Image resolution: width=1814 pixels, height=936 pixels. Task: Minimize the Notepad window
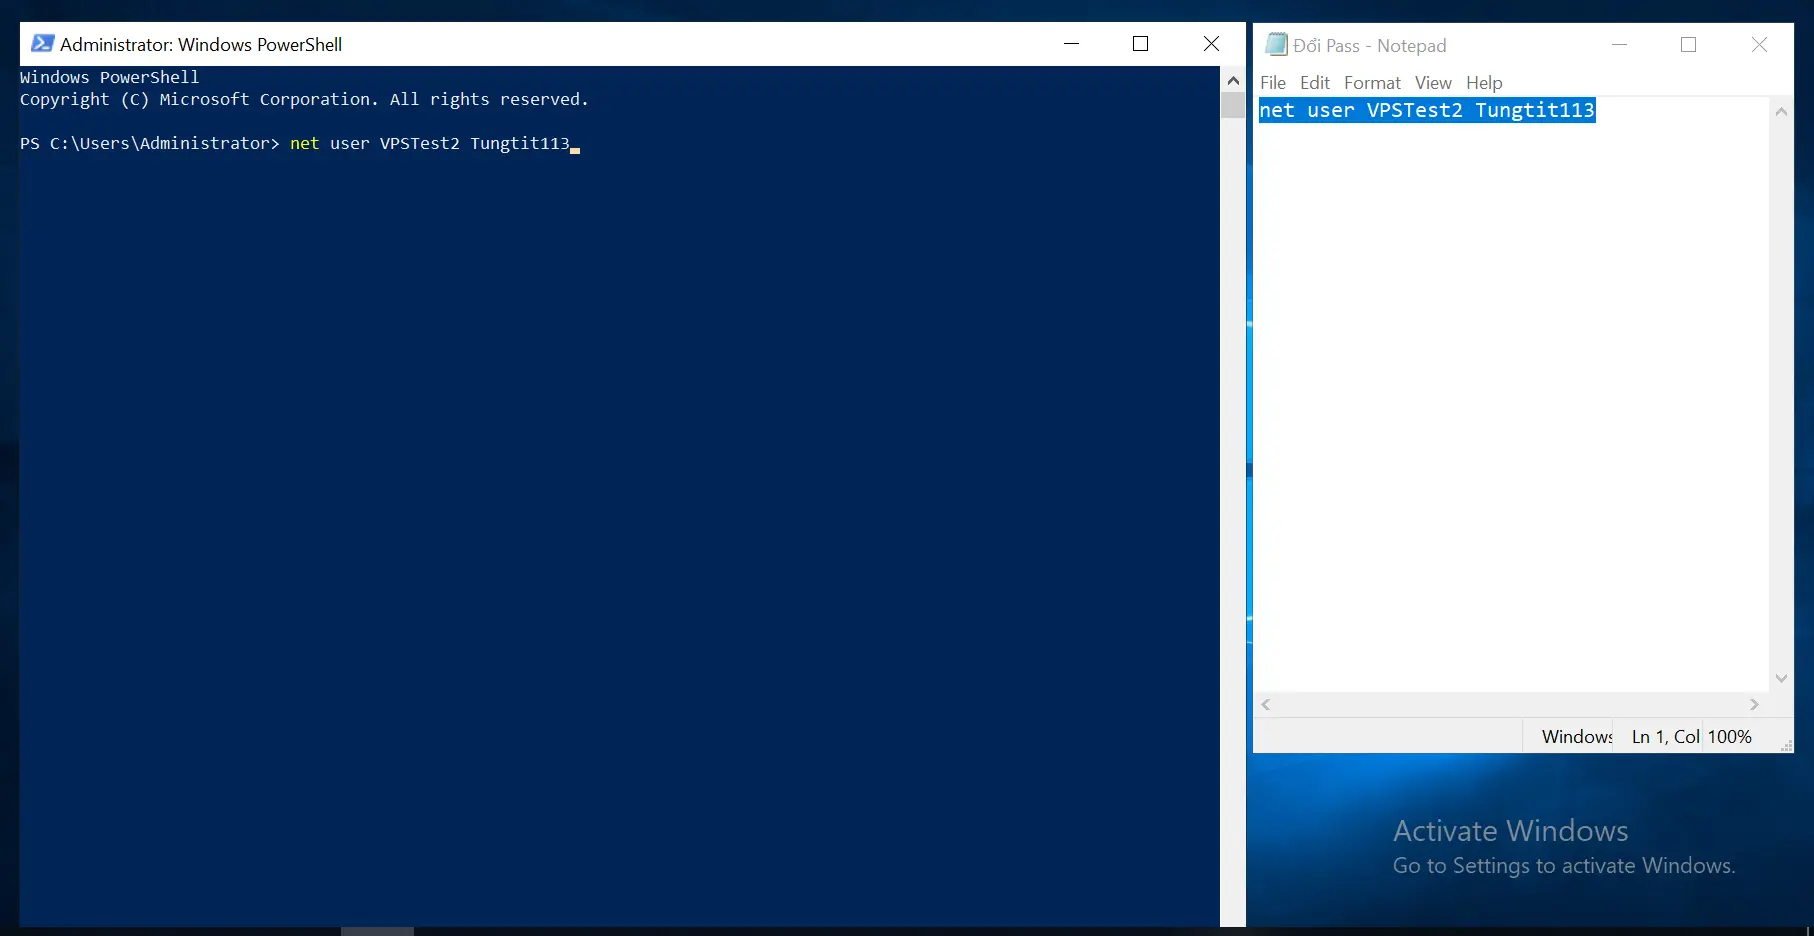(1619, 45)
